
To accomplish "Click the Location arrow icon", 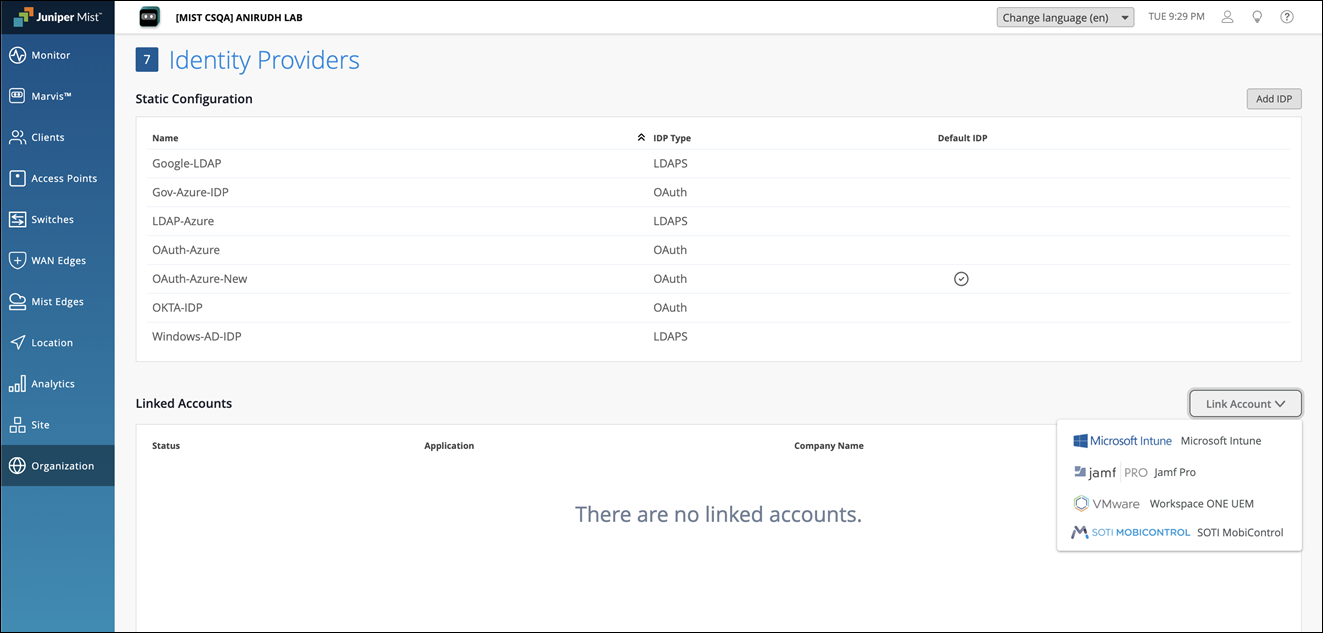I will 17,342.
